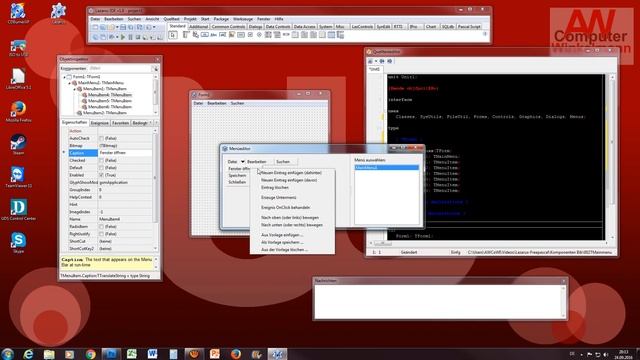The height and width of the screenshot is (360, 640).
Task: Open Skype desktop icon
Action: click(18, 242)
